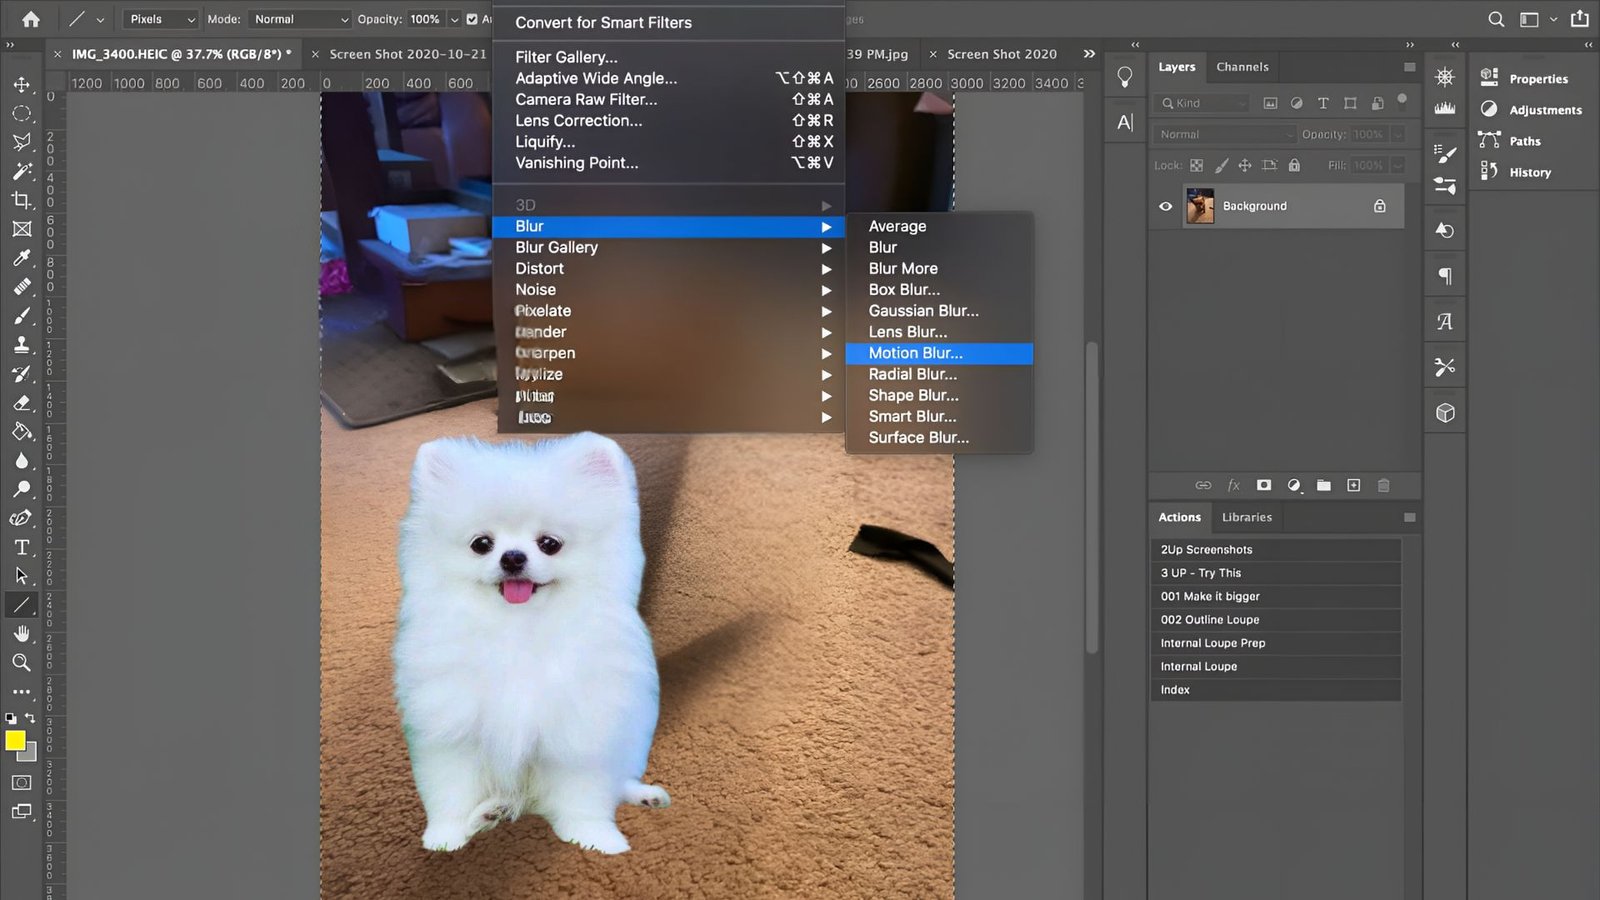
Task: Open the Learn lightbulb panel icon
Action: tap(1125, 77)
